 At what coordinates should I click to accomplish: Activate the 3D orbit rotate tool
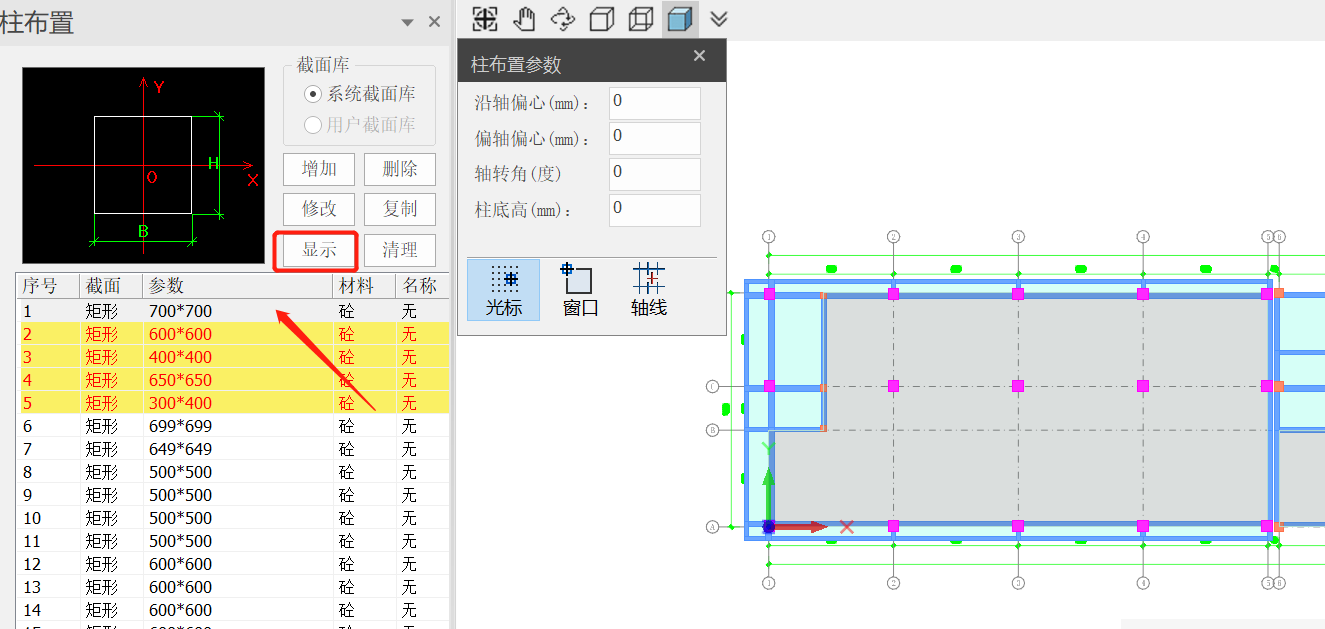tap(564, 19)
